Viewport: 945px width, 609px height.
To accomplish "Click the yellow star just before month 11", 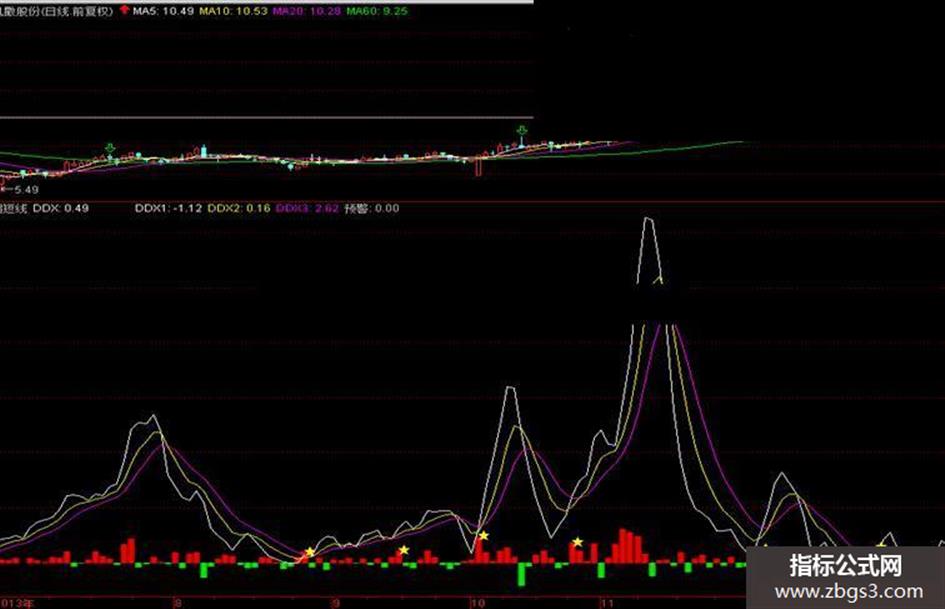I will tap(577, 542).
